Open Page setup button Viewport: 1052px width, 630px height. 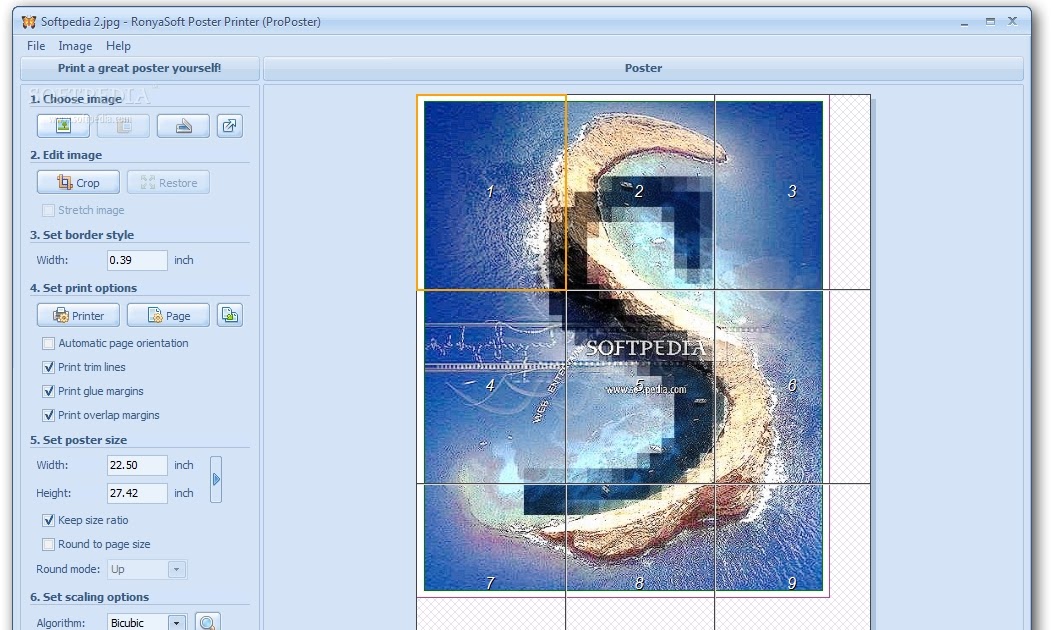[168, 315]
